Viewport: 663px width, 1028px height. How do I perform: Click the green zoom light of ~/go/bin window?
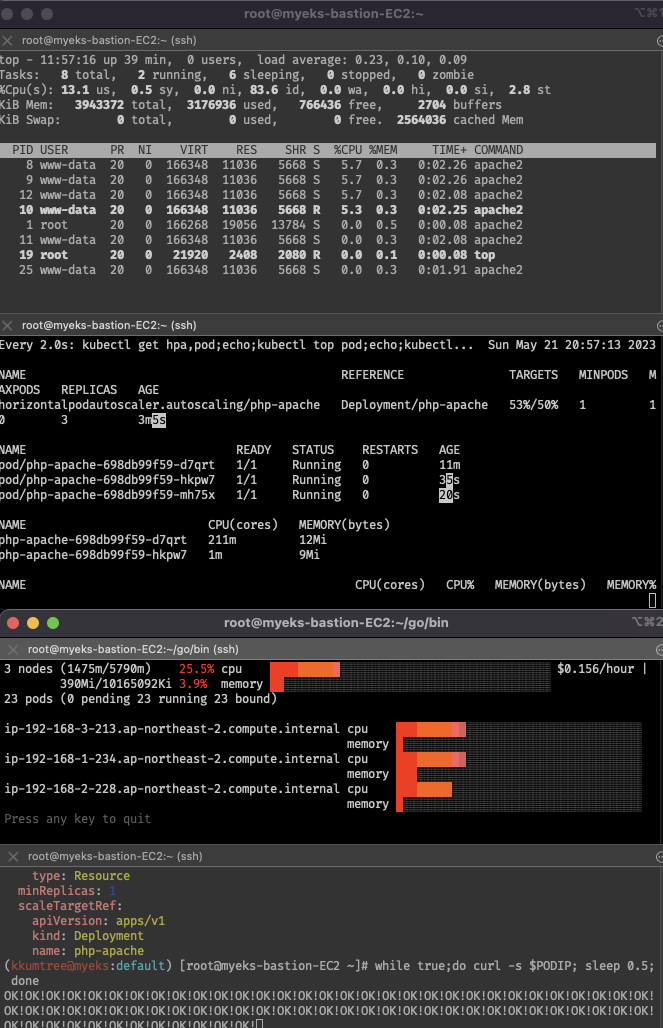click(x=53, y=623)
